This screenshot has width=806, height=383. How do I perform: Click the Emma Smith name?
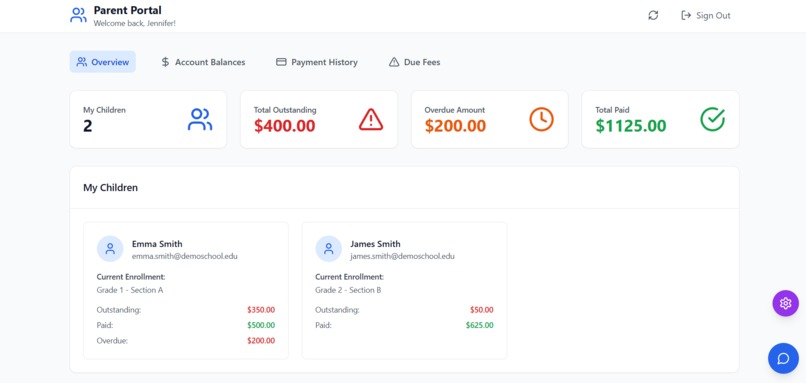157,244
